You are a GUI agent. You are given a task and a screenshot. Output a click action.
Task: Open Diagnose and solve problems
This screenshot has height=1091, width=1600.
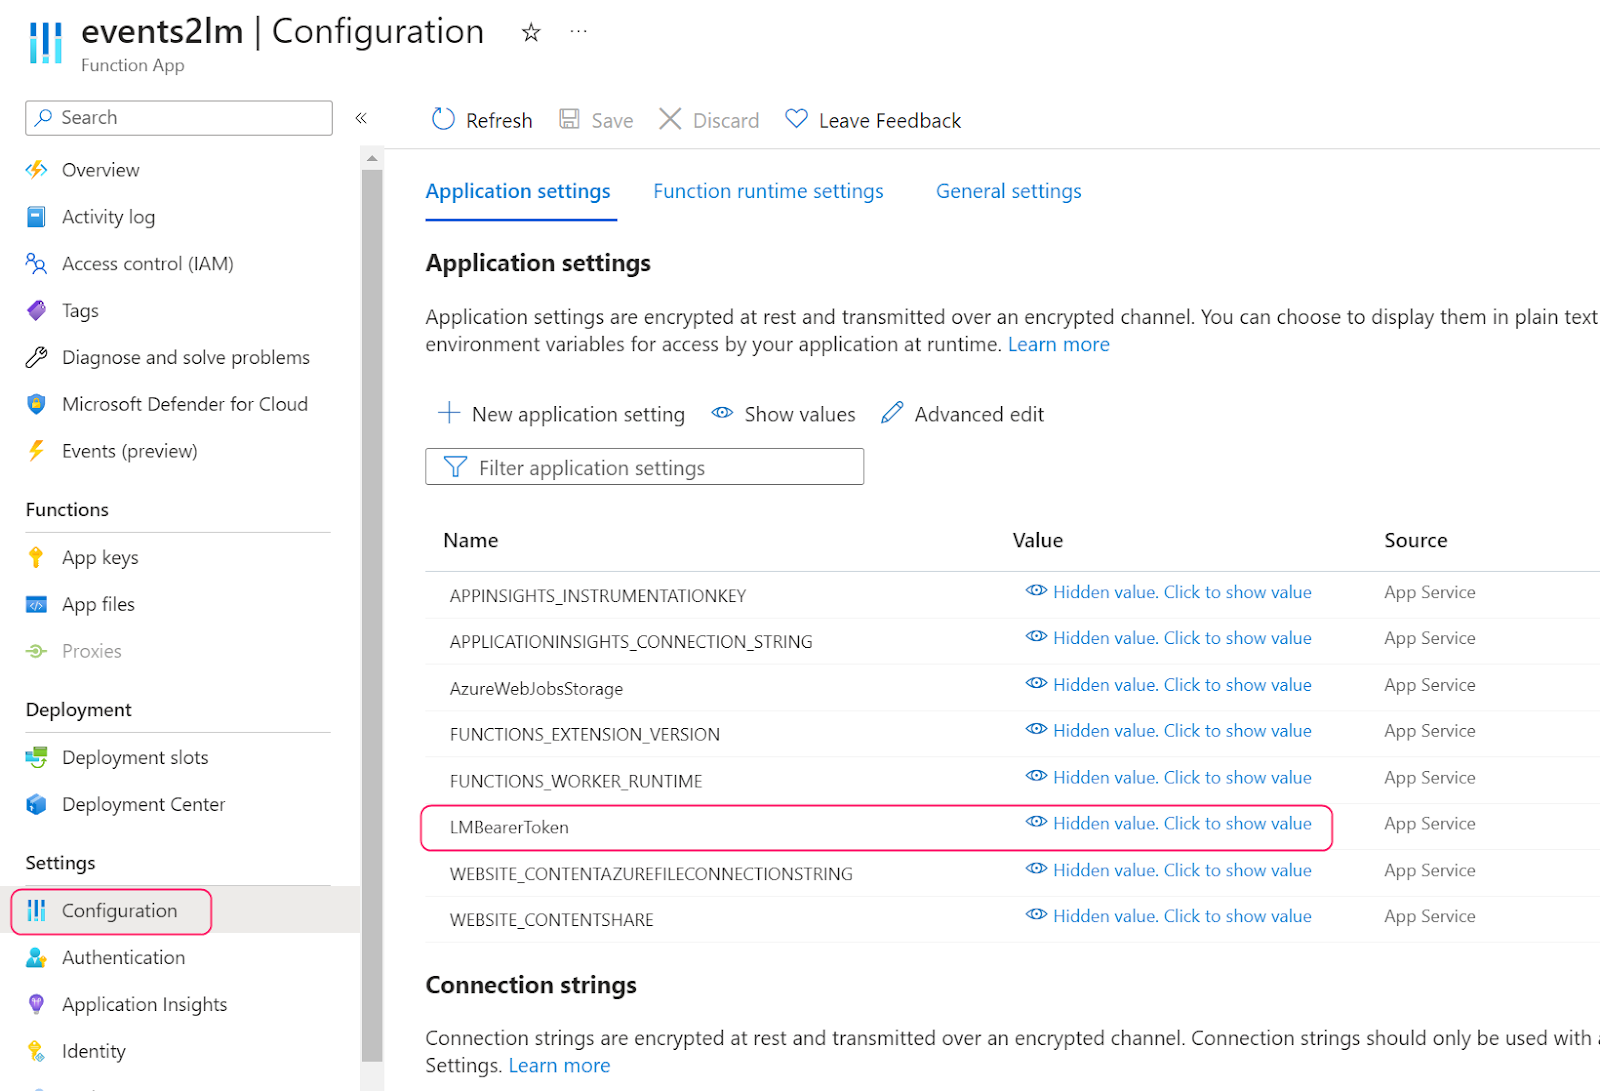(185, 357)
